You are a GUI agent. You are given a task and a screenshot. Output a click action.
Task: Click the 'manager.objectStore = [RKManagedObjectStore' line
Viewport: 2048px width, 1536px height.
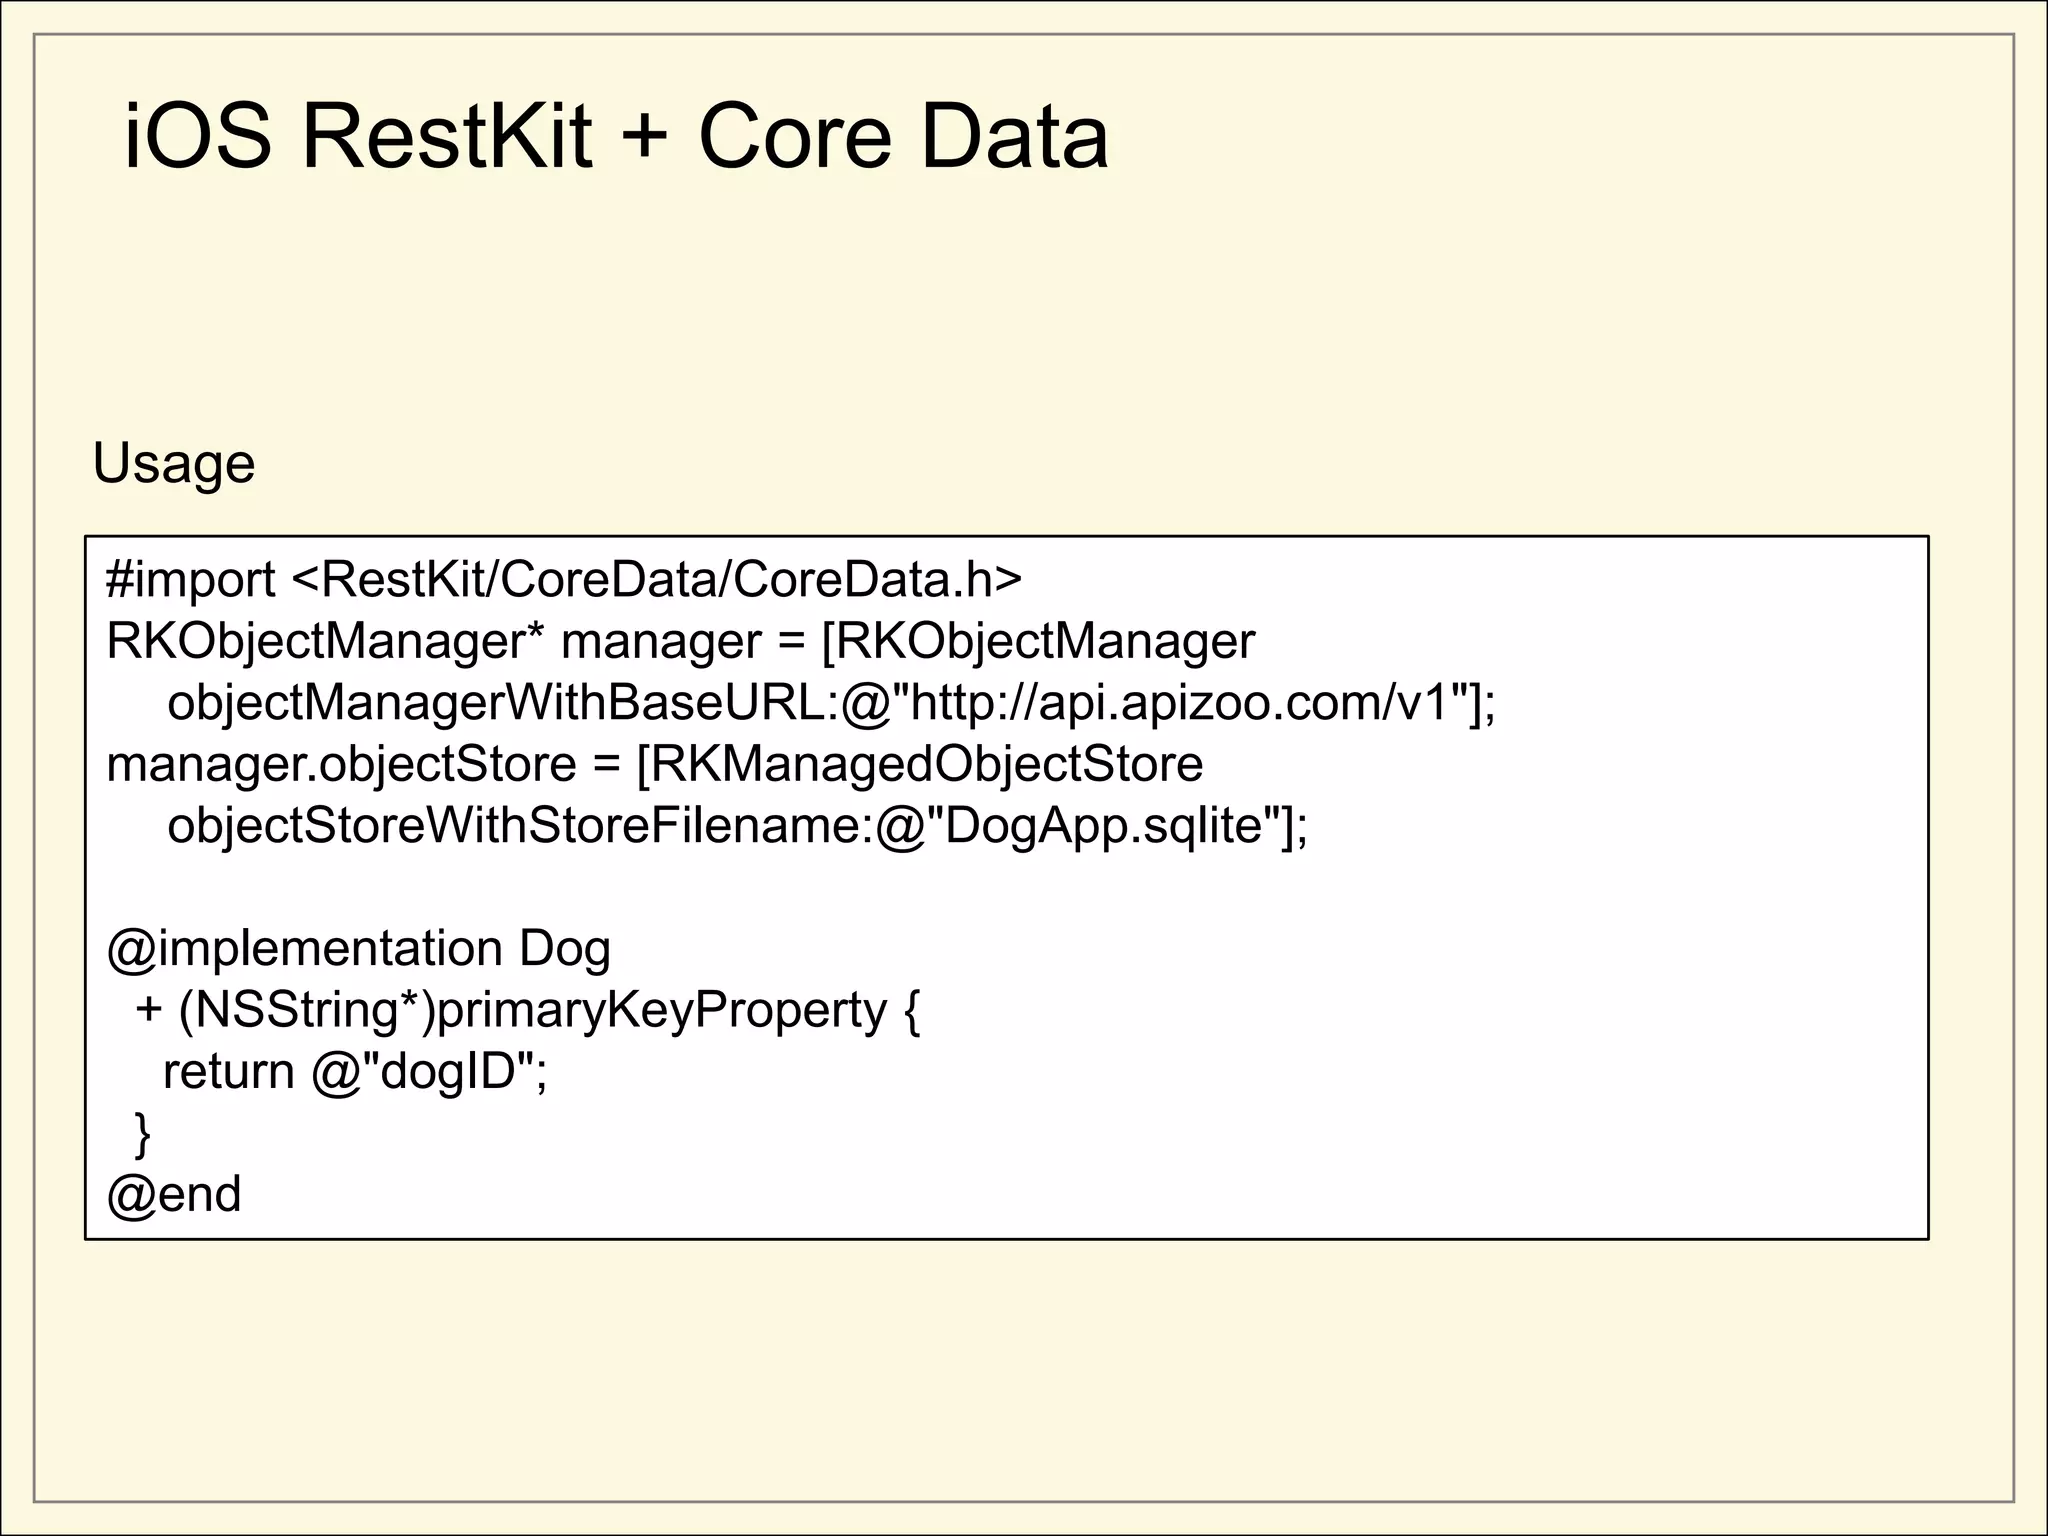[x=654, y=765]
